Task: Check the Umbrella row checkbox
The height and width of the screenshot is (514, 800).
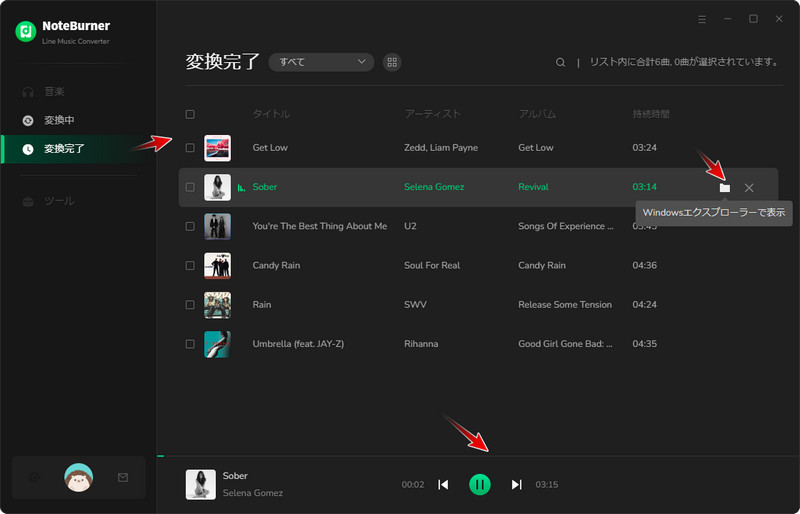Action: click(190, 344)
